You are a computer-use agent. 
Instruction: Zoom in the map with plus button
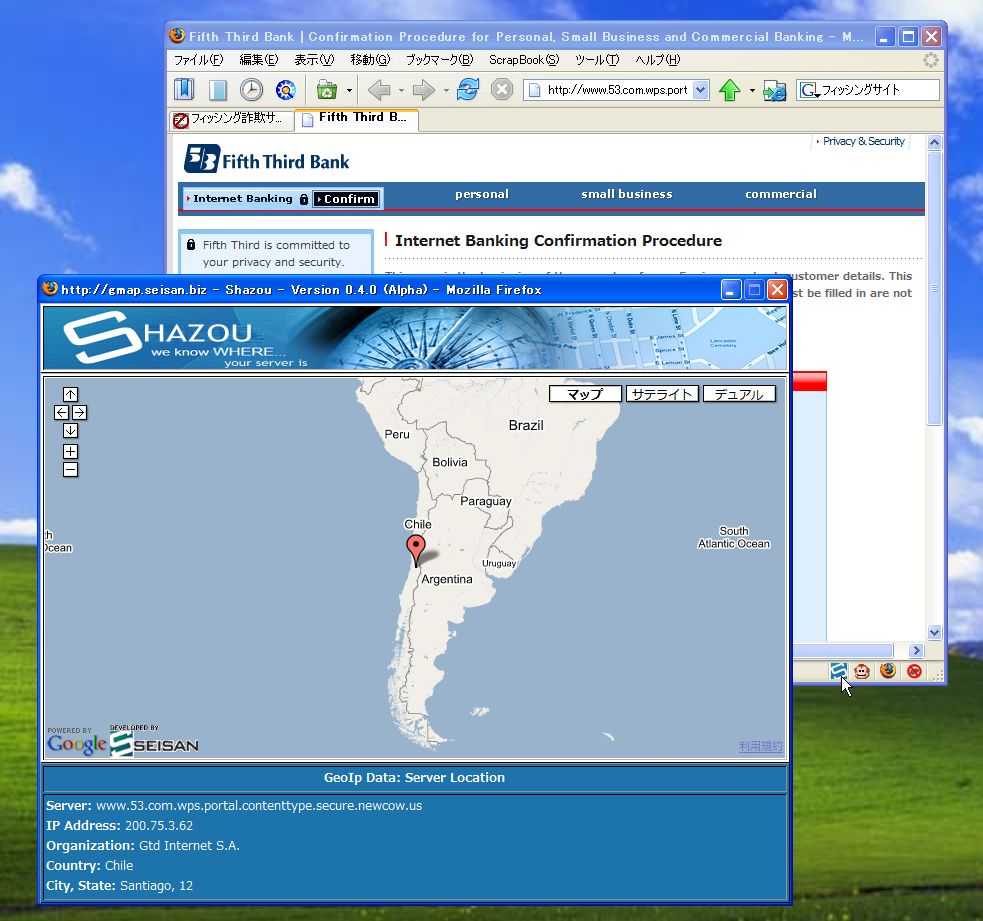point(70,451)
